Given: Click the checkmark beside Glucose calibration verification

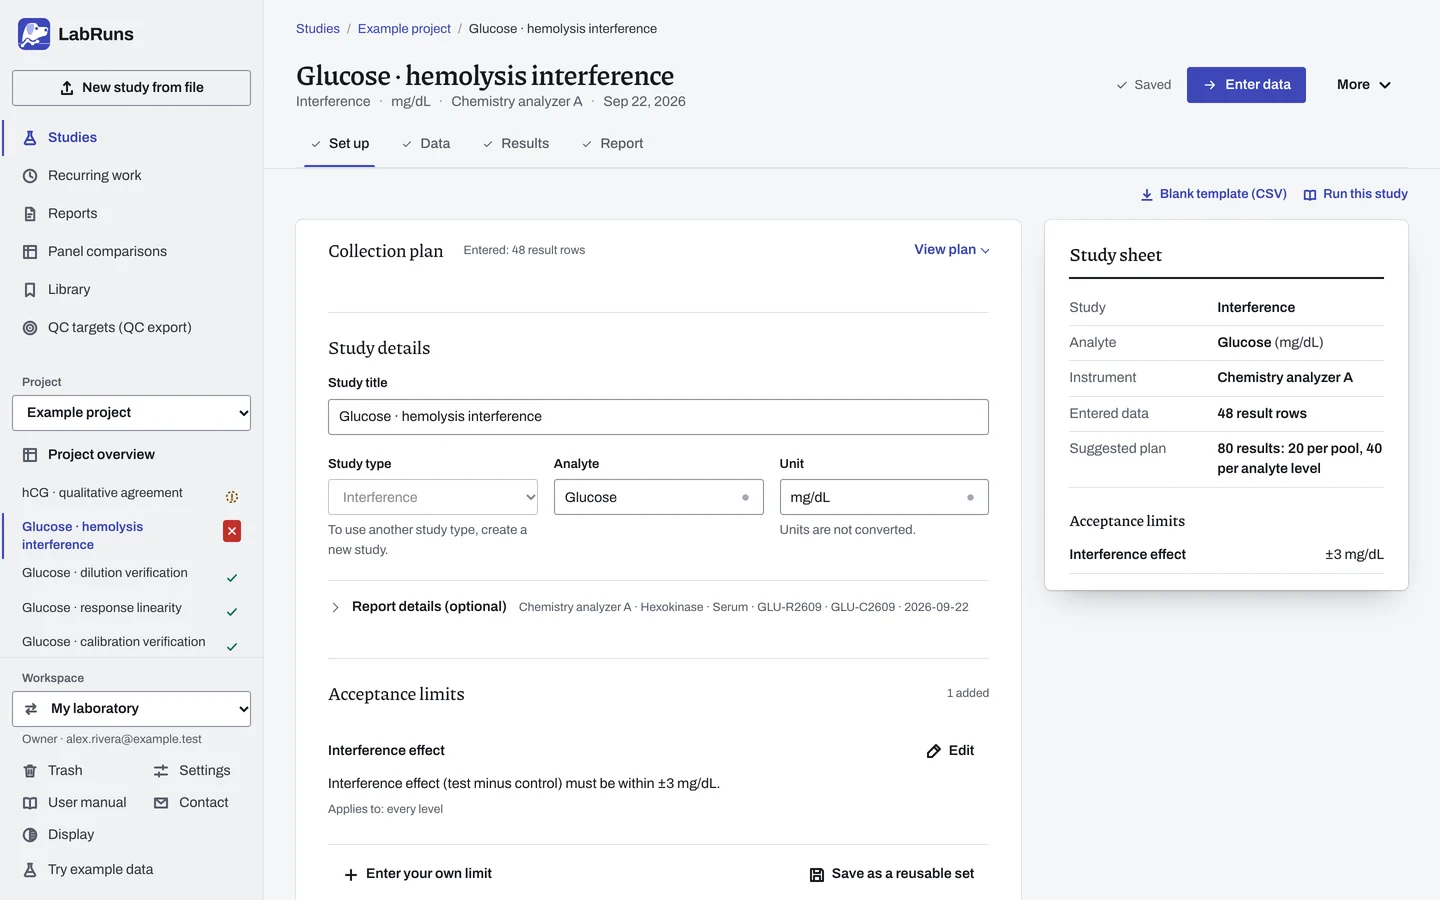Looking at the screenshot, I should [232, 647].
